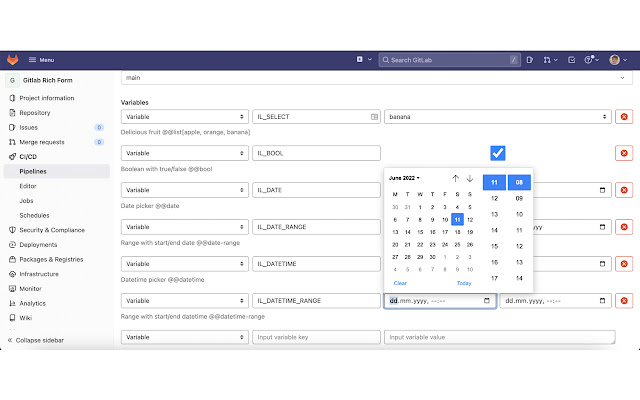Remove the IL_DATETIME_RANGE variable row
Viewport: 640px width, 400px height.
click(624, 301)
